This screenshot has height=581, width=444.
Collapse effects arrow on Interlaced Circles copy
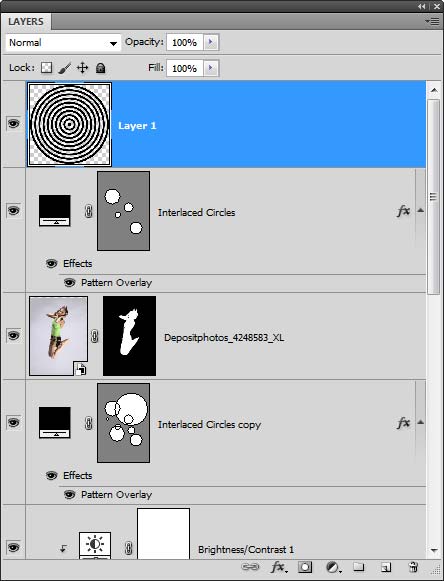pos(420,422)
